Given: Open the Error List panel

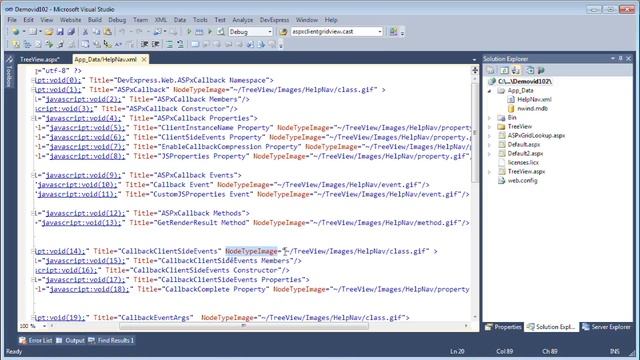Looking at the screenshot, I should 36,340.
